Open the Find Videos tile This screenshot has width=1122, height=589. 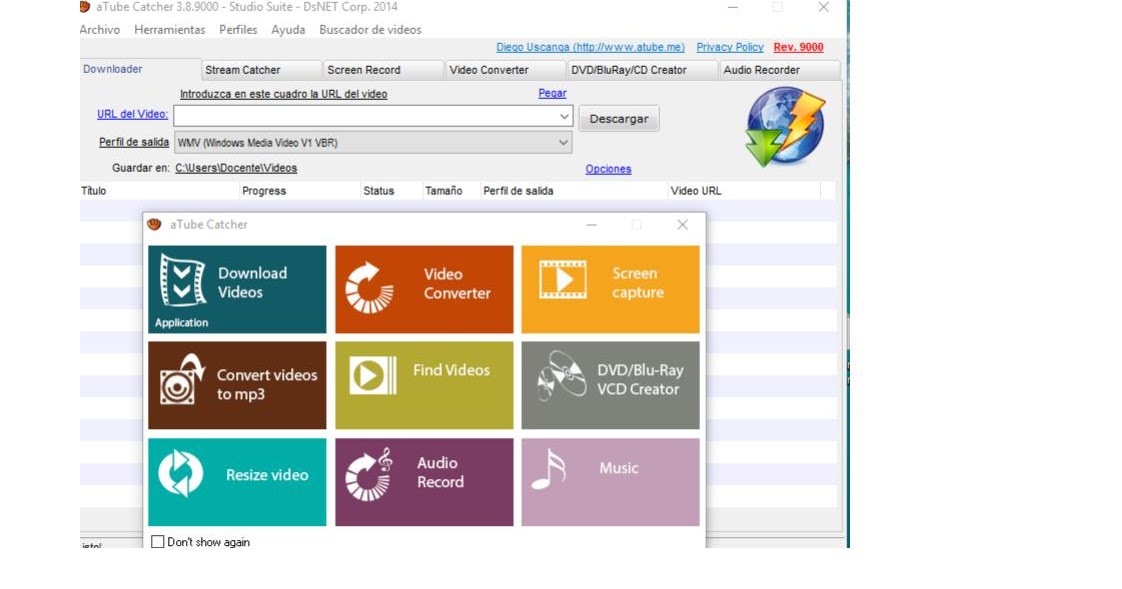tap(424, 385)
